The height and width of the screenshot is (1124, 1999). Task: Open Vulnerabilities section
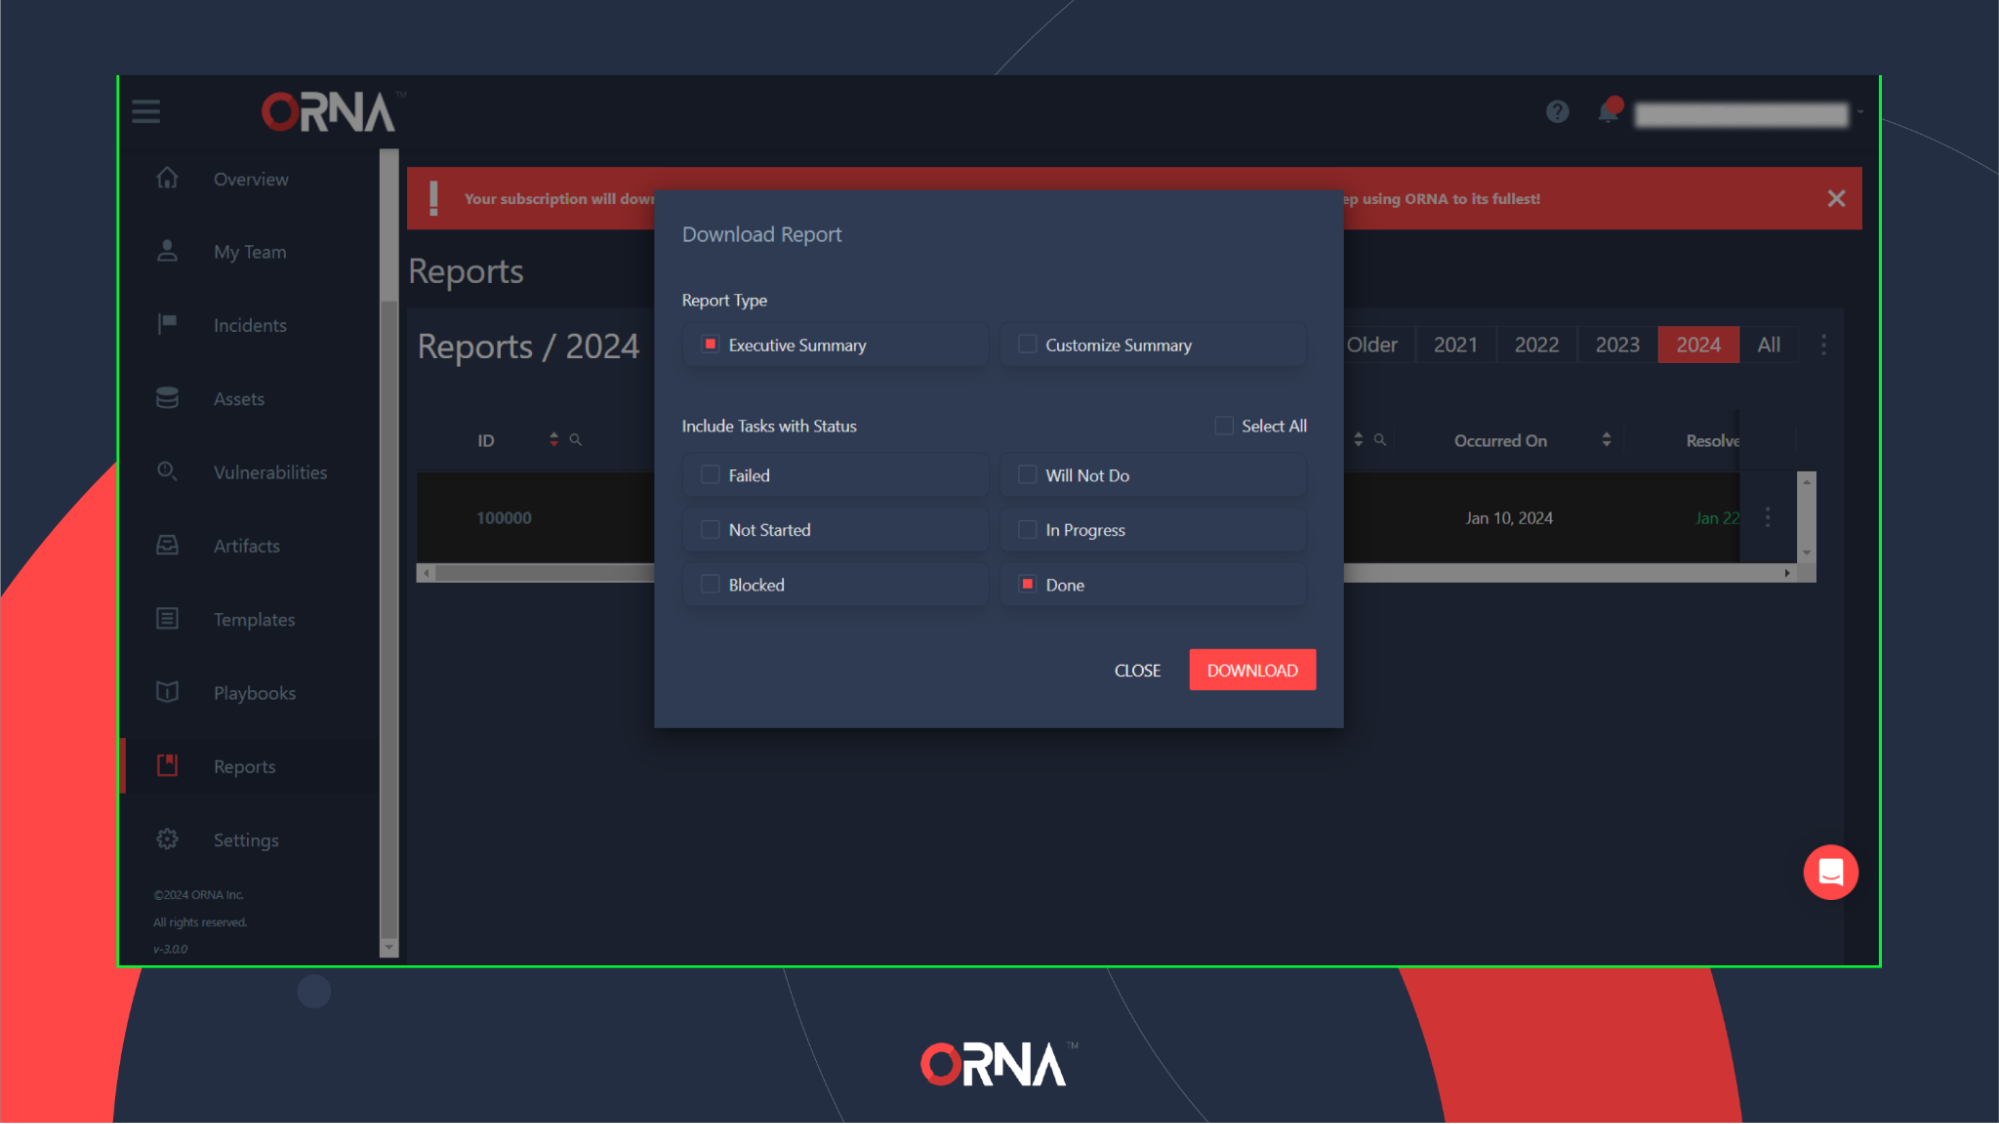point(270,471)
